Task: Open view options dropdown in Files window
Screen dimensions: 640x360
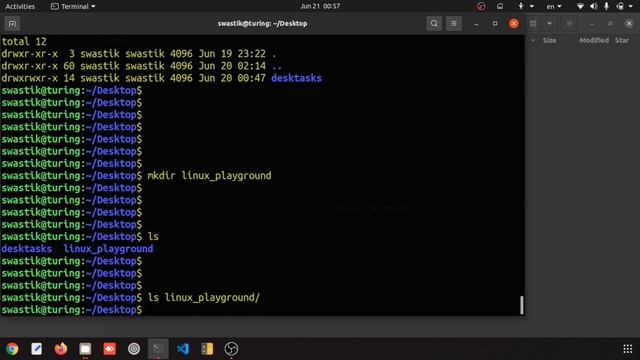Action: coord(549,24)
